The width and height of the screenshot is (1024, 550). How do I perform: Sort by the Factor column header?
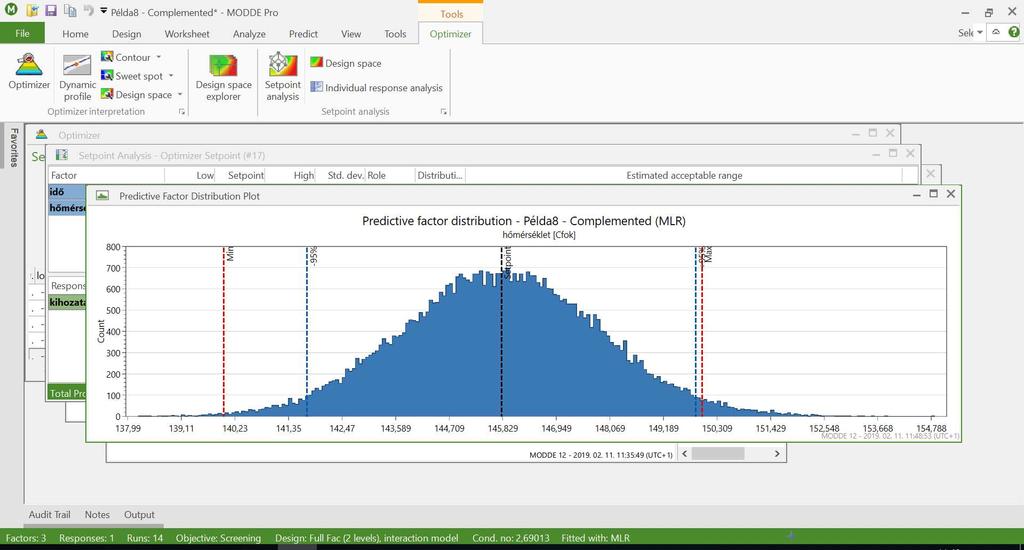pyautogui.click(x=106, y=175)
